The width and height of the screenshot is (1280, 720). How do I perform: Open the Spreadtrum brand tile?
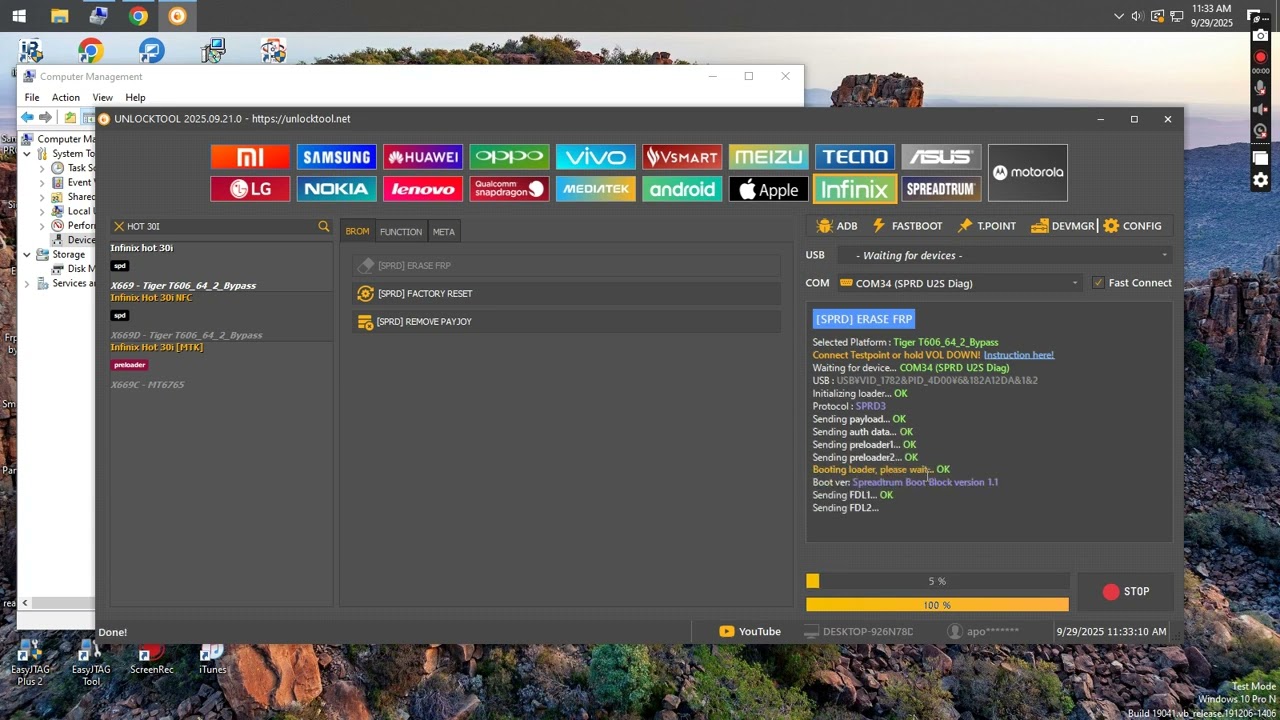pos(941,189)
